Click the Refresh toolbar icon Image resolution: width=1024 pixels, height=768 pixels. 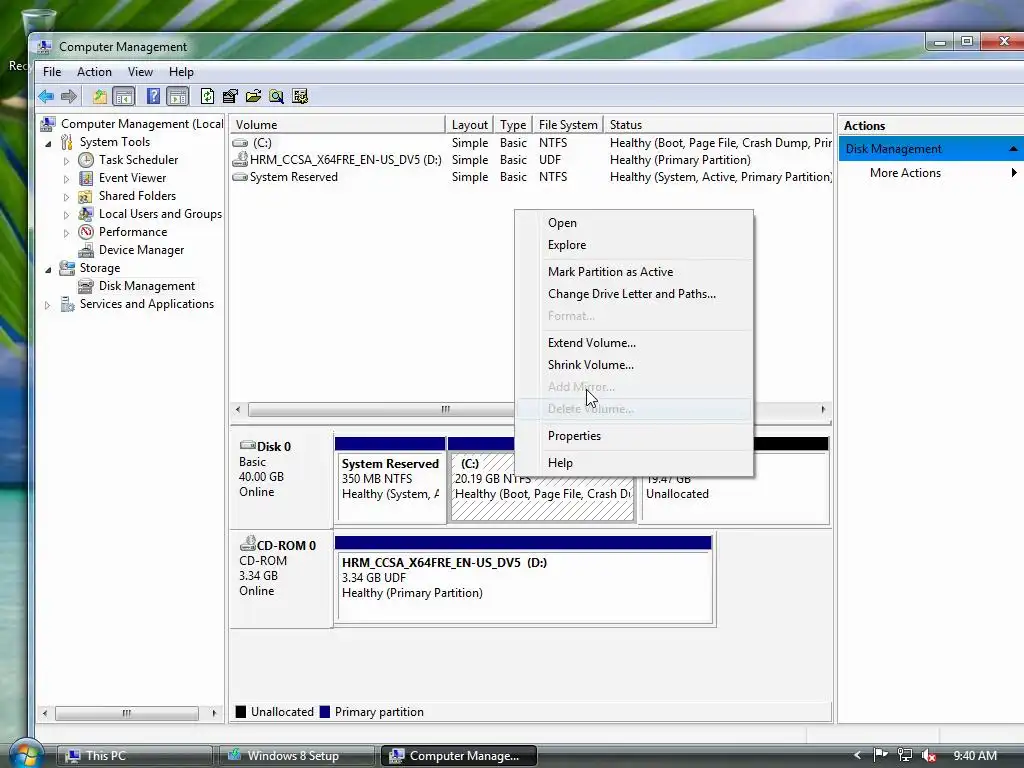pyautogui.click(x=207, y=97)
